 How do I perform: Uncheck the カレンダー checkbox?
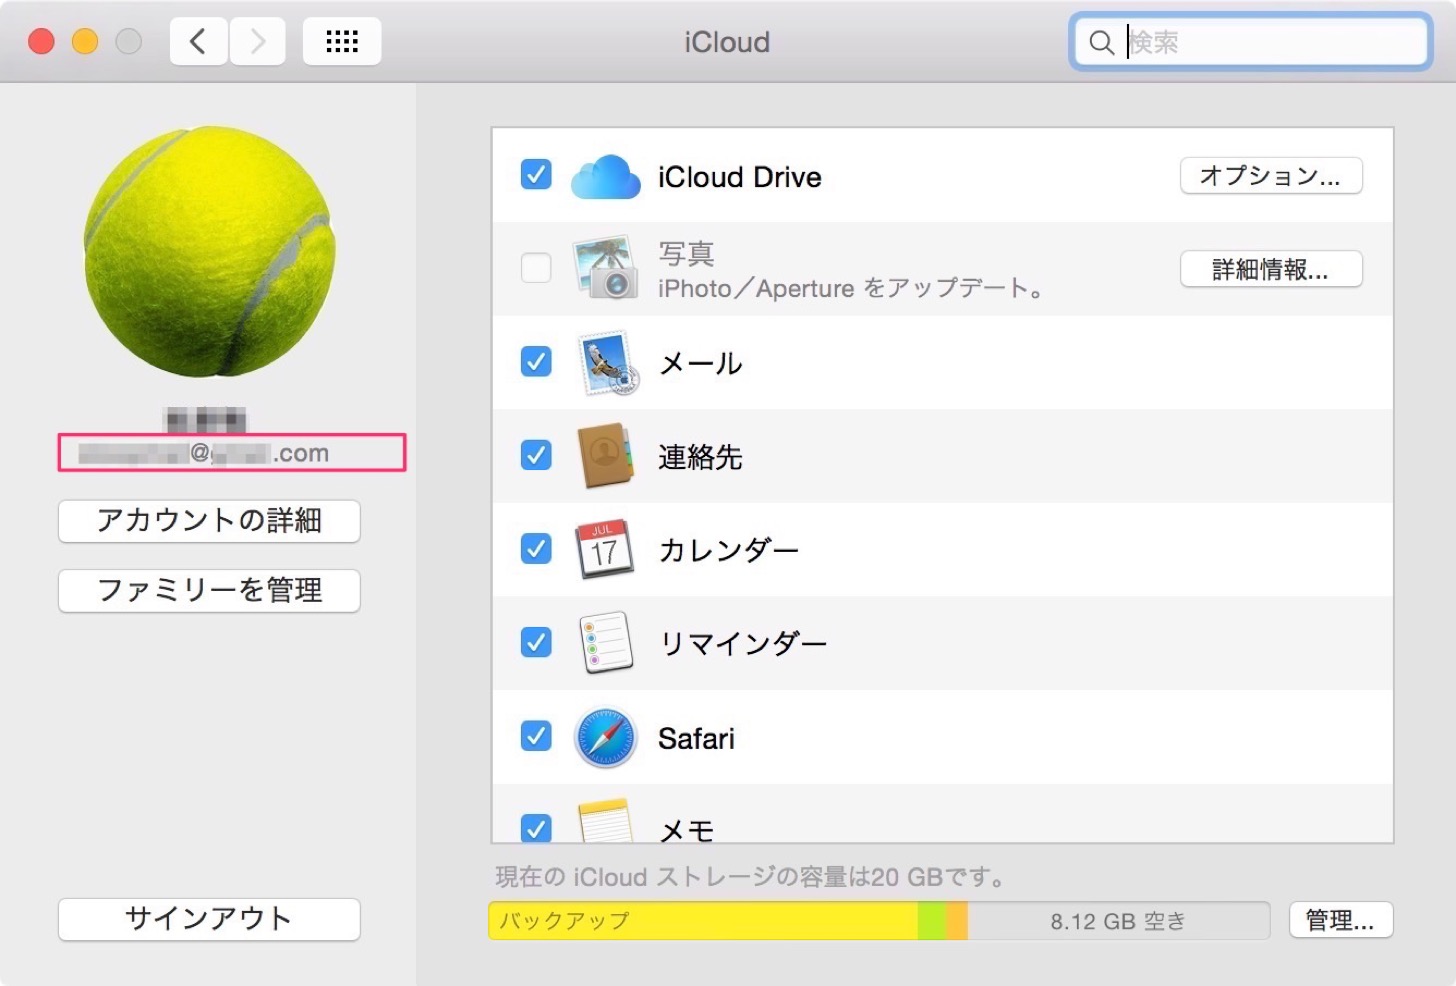(x=536, y=548)
